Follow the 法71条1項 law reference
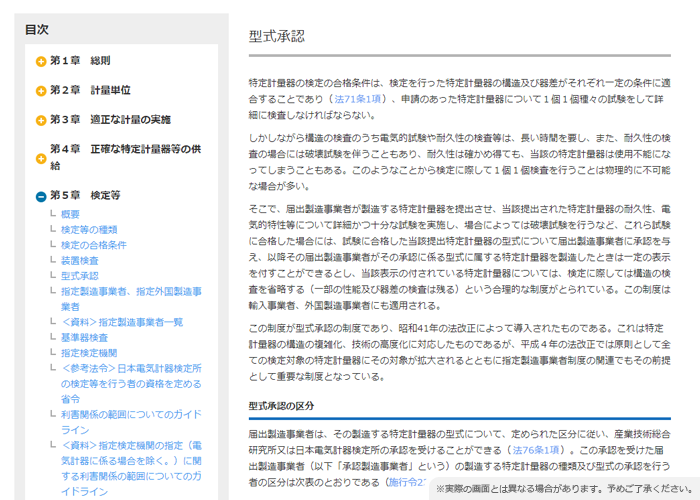This screenshot has width=700, height=500. 358,99
